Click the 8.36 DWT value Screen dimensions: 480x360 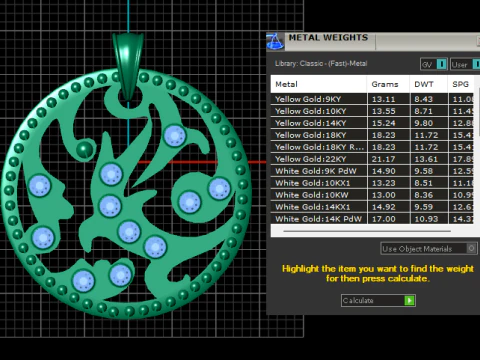click(x=423, y=195)
